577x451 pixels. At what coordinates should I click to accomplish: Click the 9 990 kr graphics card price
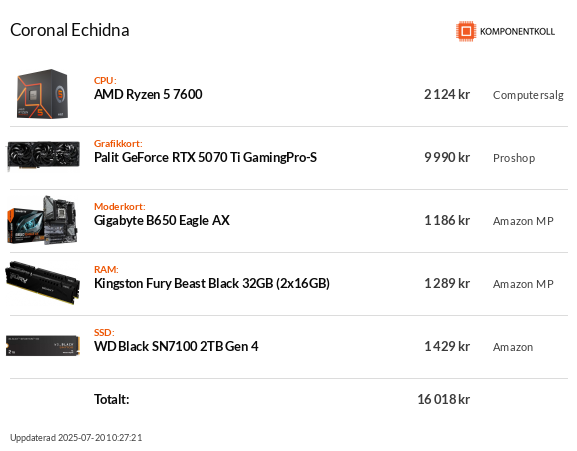click(x=447, y=157)
